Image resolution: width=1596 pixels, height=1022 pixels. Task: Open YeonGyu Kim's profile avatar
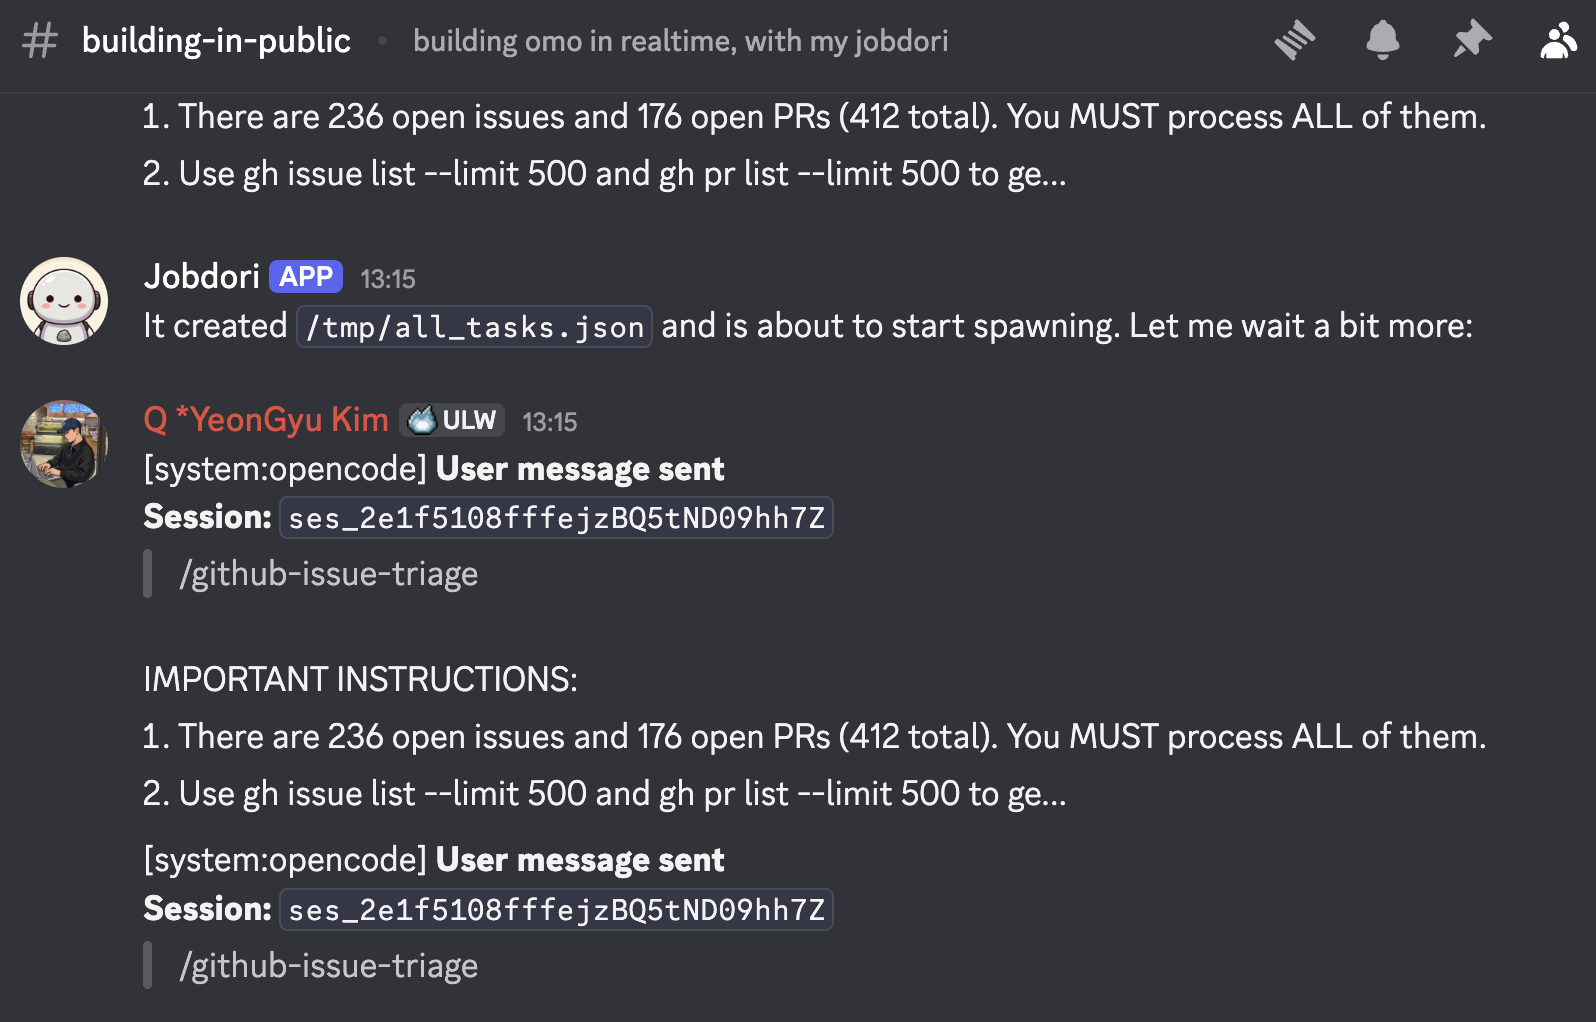[x=64, y=444]
